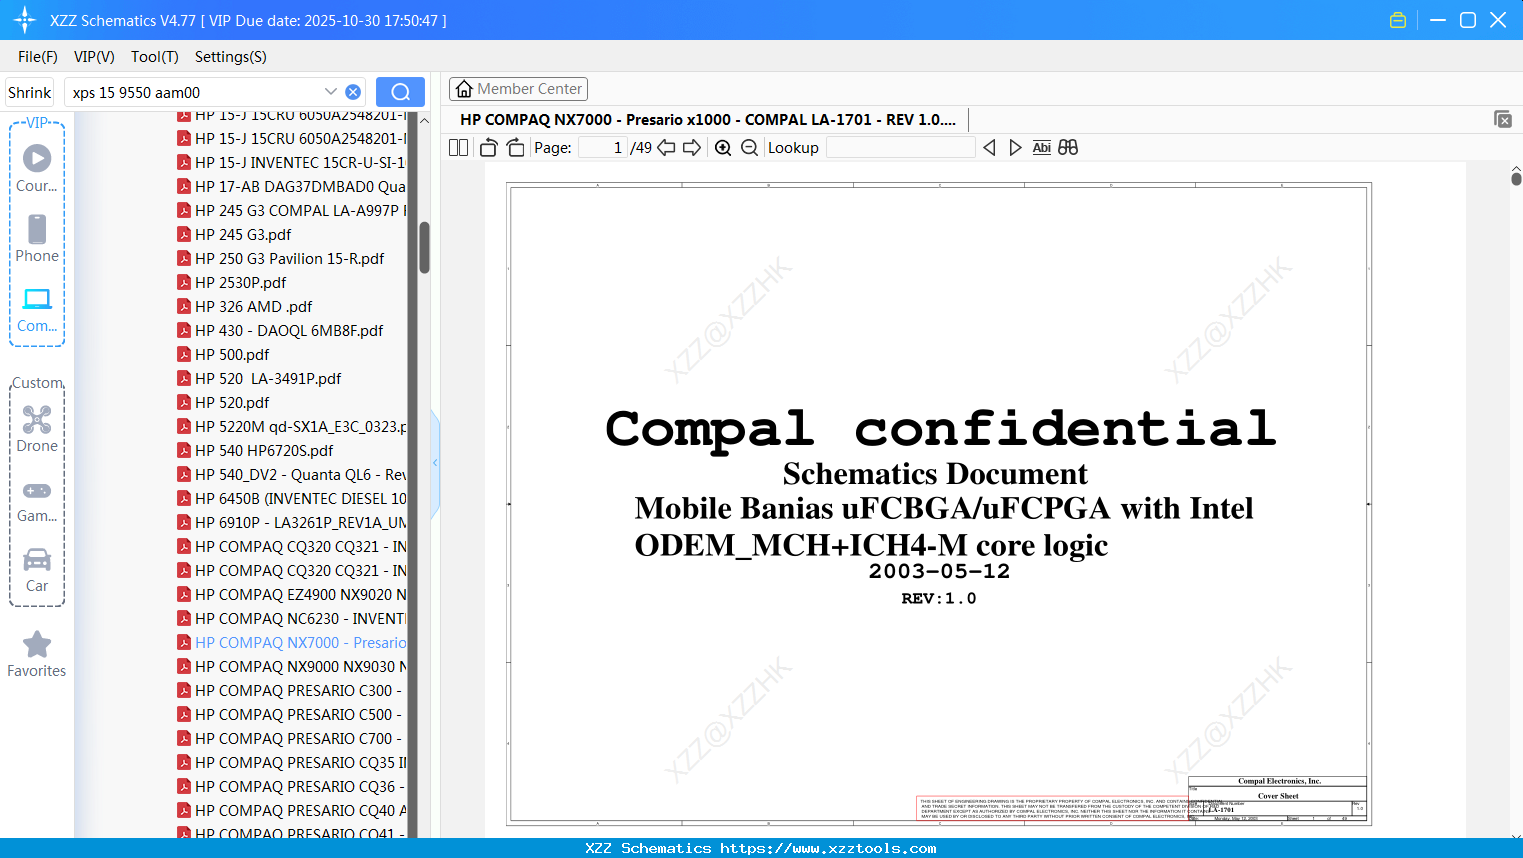
Task: Open HP COMPAQ PRESARIO C300 file
Action: click(x=292, y=691)
